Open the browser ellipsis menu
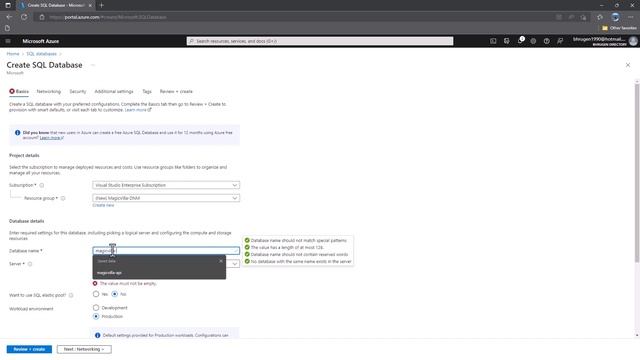The height and width of the screenshot is (360, 640). coord(631,17)
